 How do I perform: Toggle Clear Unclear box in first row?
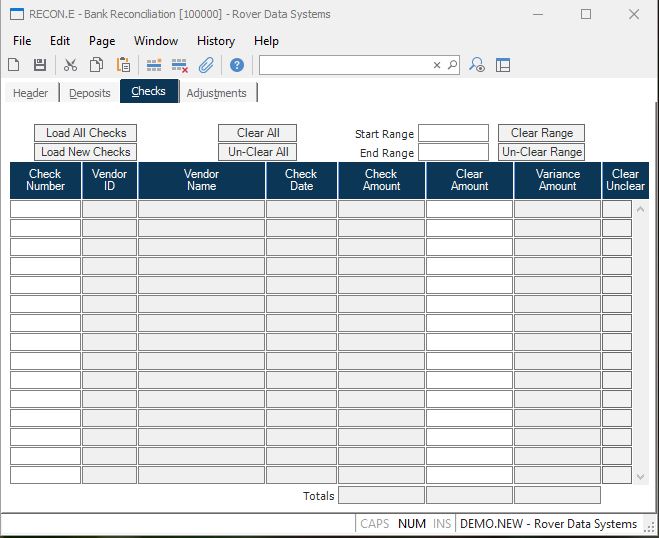pos(617,209)
